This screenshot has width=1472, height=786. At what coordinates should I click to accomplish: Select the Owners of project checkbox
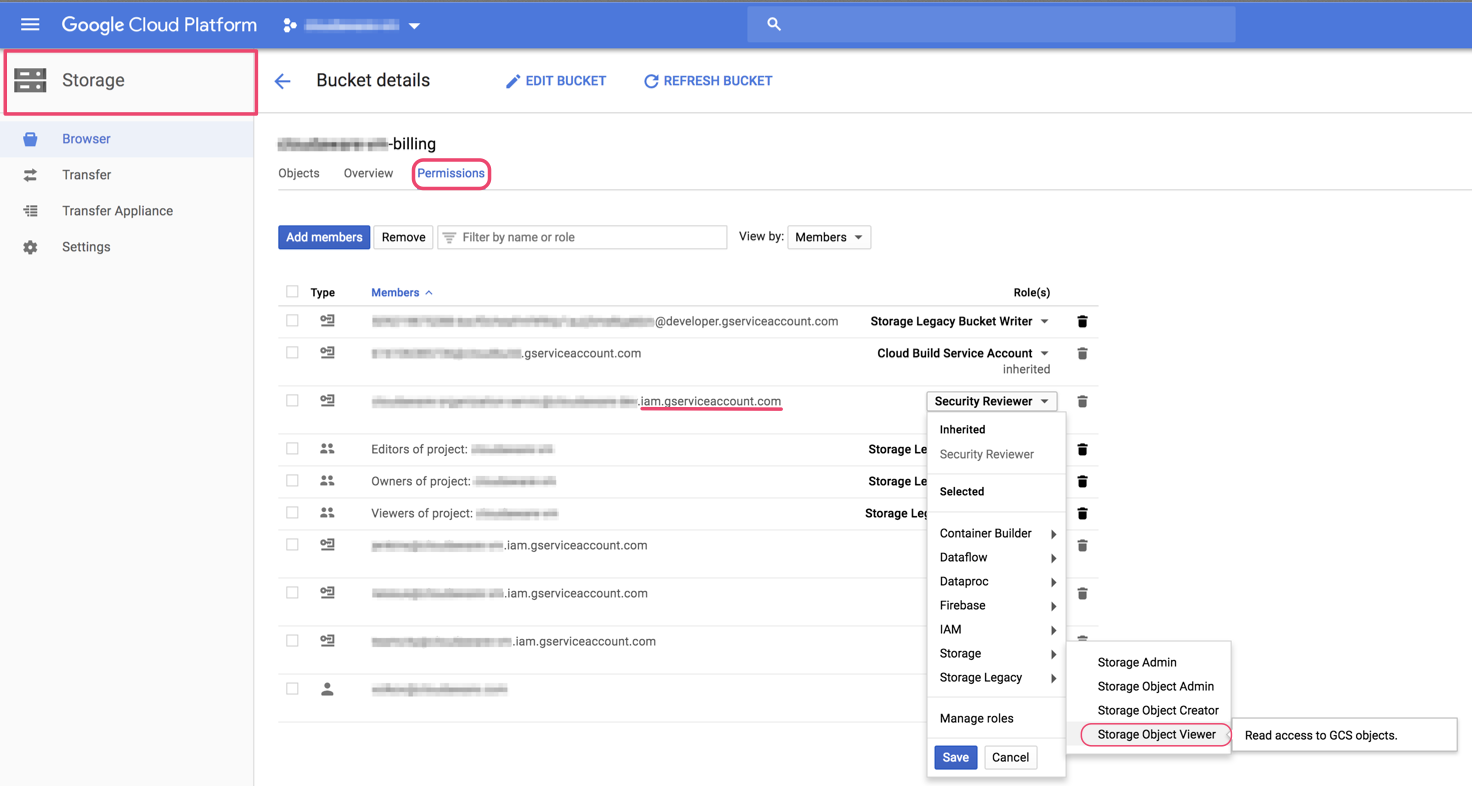[292, 481]
